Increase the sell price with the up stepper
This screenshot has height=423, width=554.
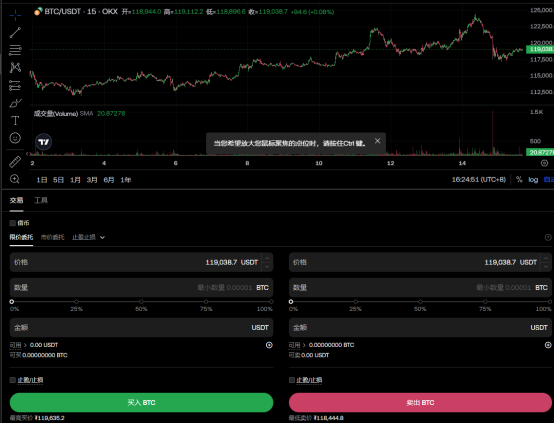coord(546,258)
